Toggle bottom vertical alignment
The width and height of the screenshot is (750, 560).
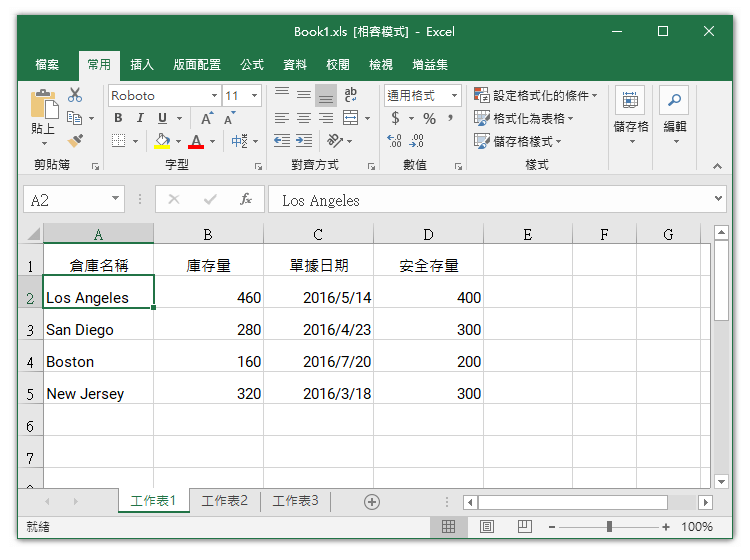(326, 95)
